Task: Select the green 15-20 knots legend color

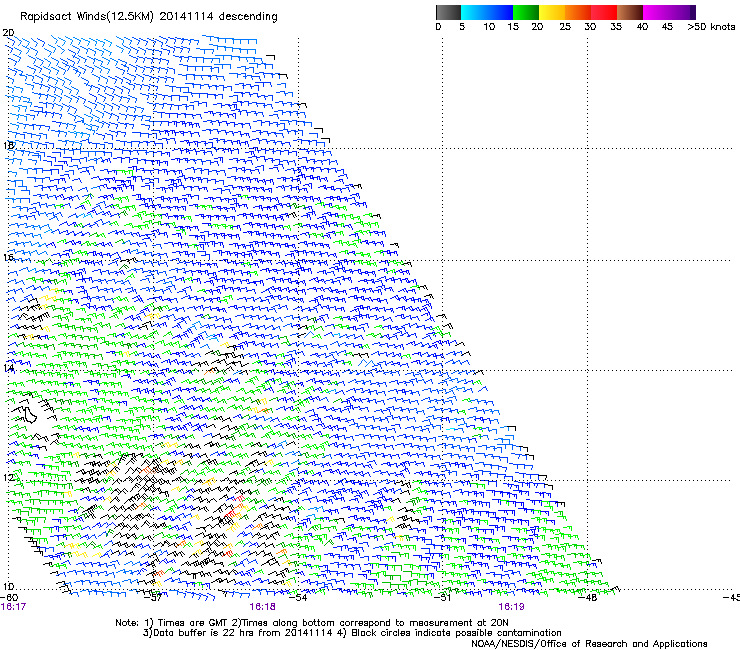Action: pos(526,12)
